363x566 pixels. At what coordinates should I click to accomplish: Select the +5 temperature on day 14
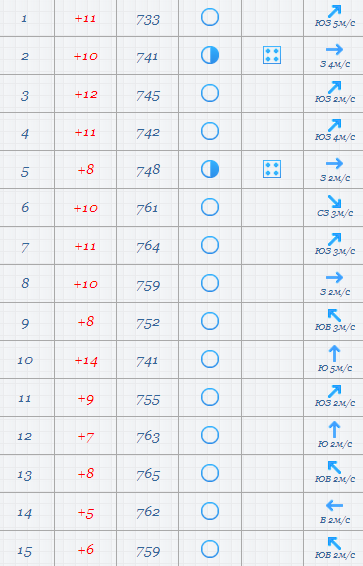pos(86,513)
